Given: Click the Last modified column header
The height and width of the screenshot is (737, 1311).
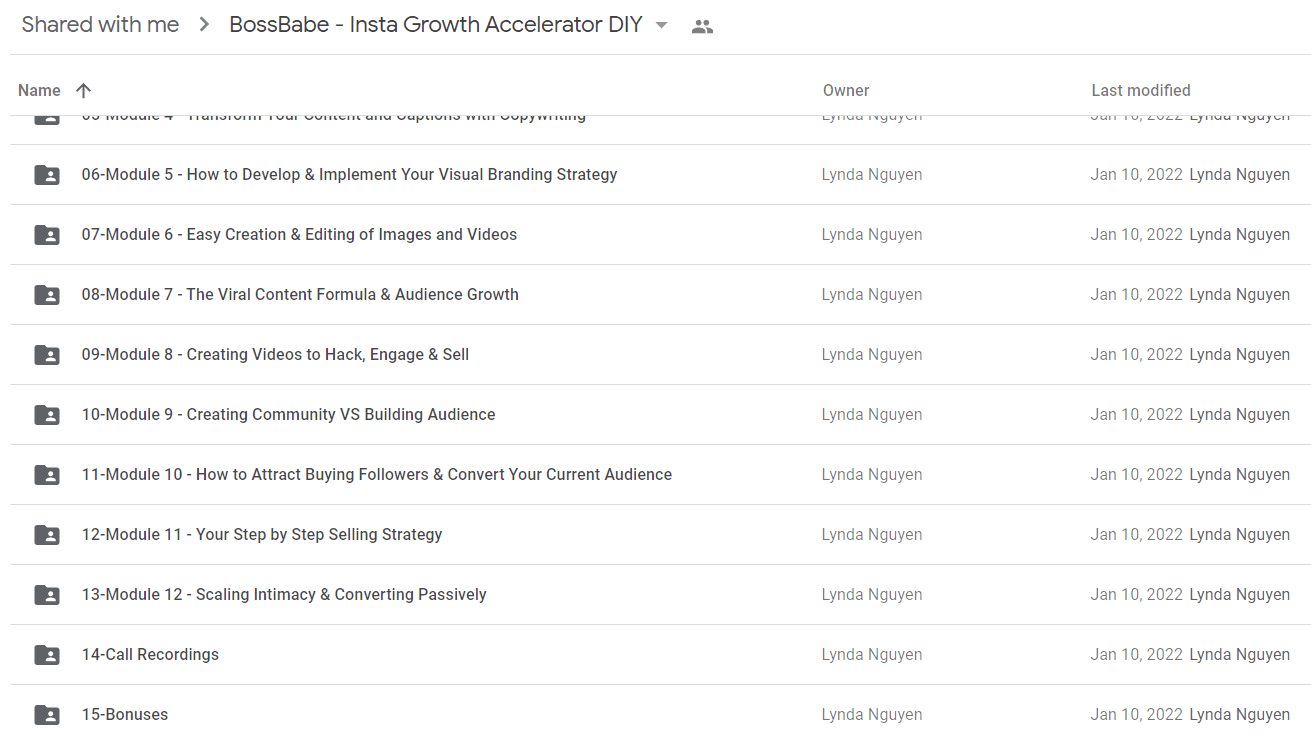Looking at the screenshot, I should click(1141, 90).
